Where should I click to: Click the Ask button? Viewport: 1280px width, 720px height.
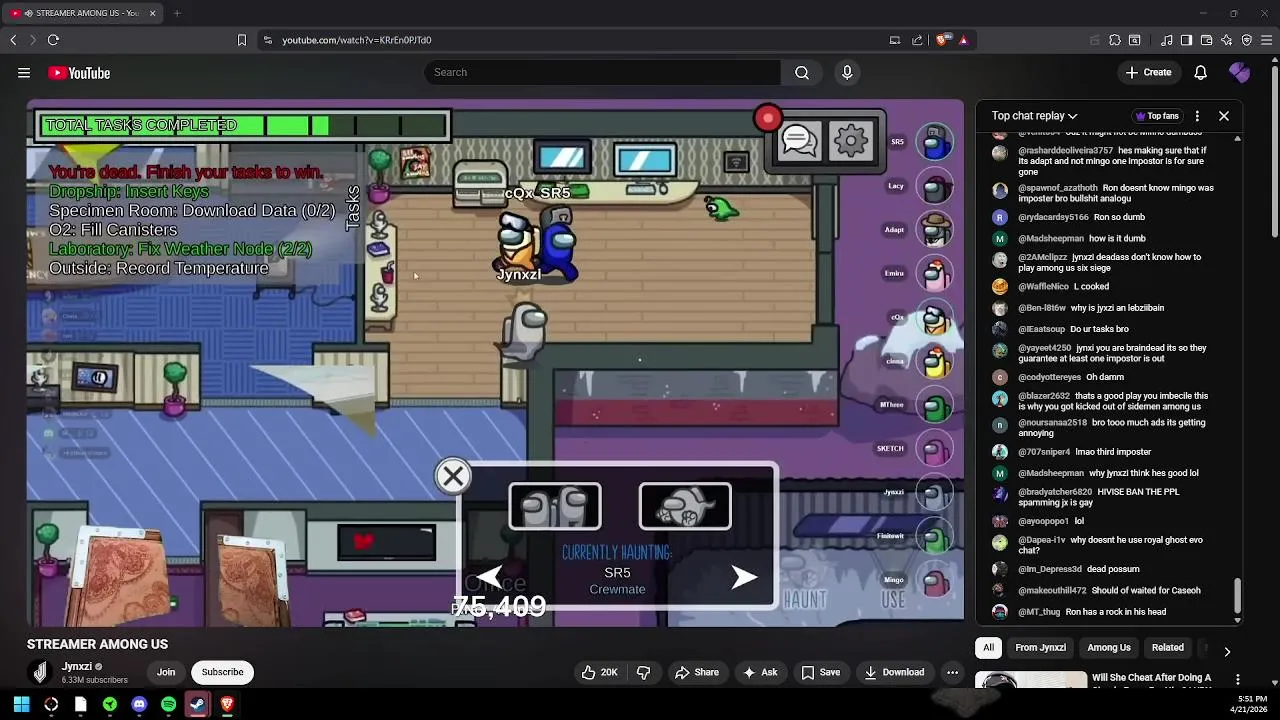pyautogui.click(x=759, y=672)
